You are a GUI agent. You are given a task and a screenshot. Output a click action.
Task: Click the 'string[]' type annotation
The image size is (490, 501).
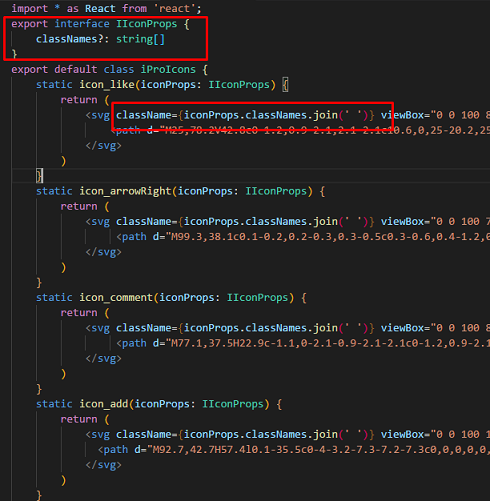(140, 39)
